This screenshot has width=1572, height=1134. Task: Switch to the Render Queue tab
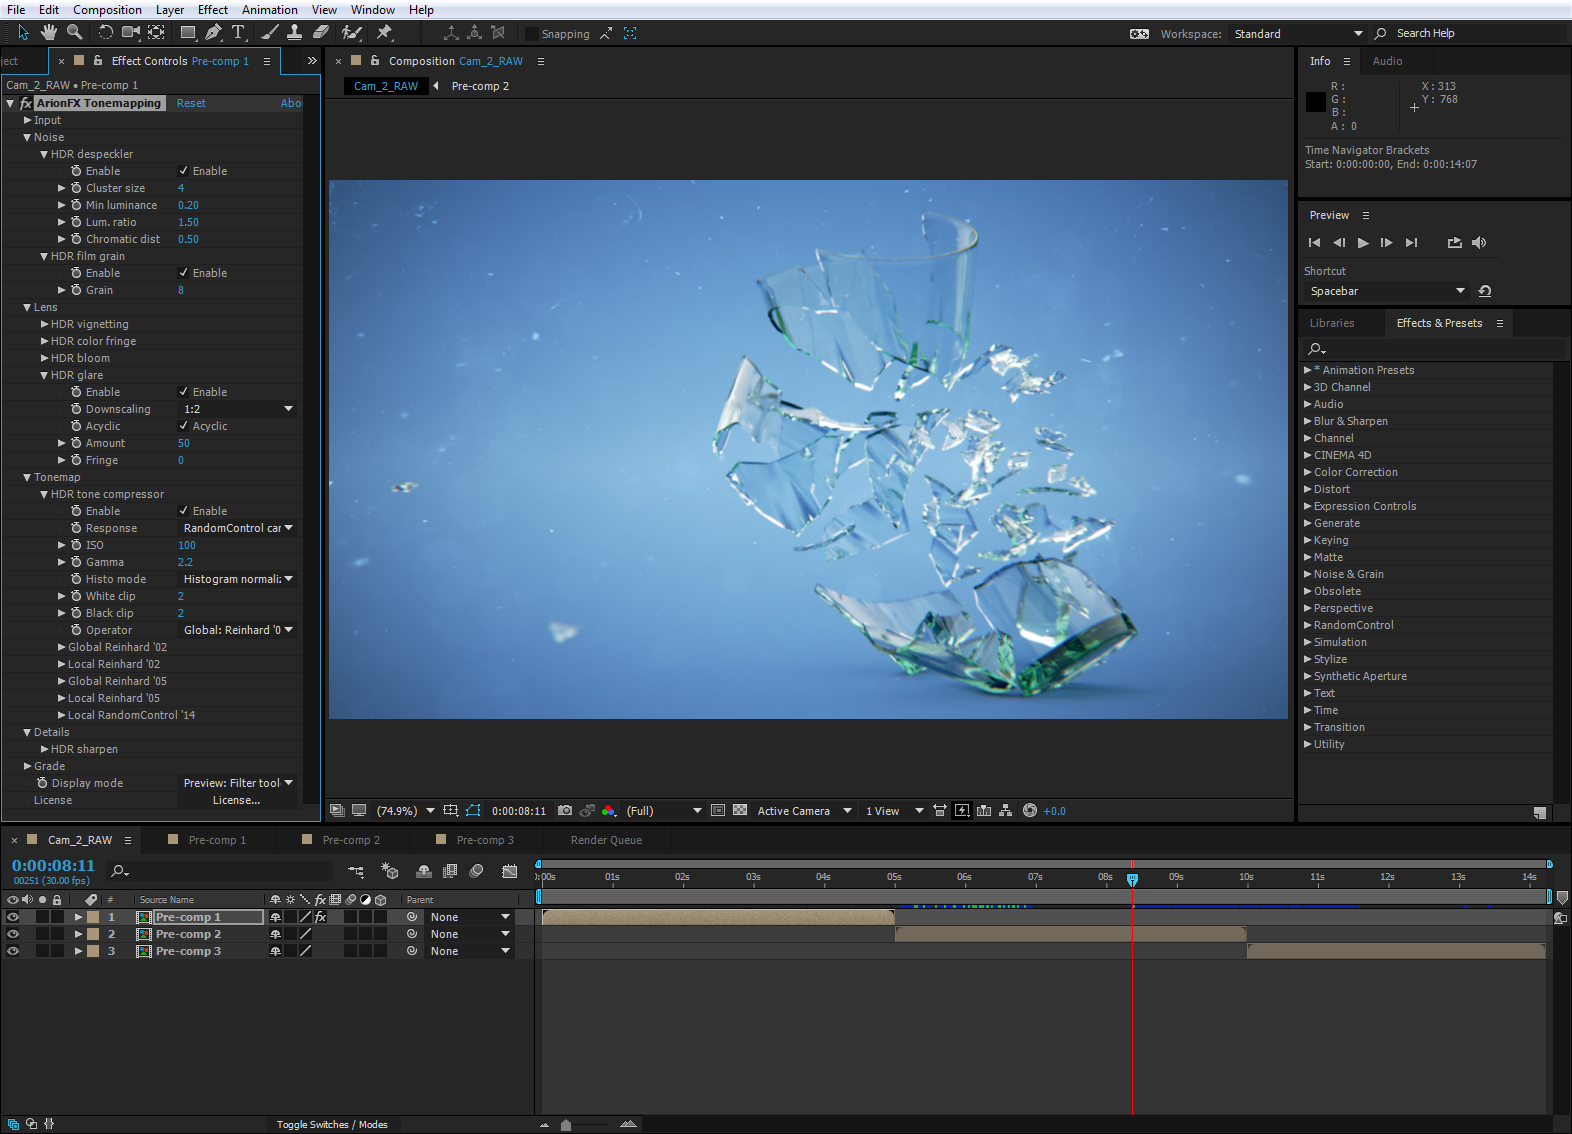pos(606,840)
